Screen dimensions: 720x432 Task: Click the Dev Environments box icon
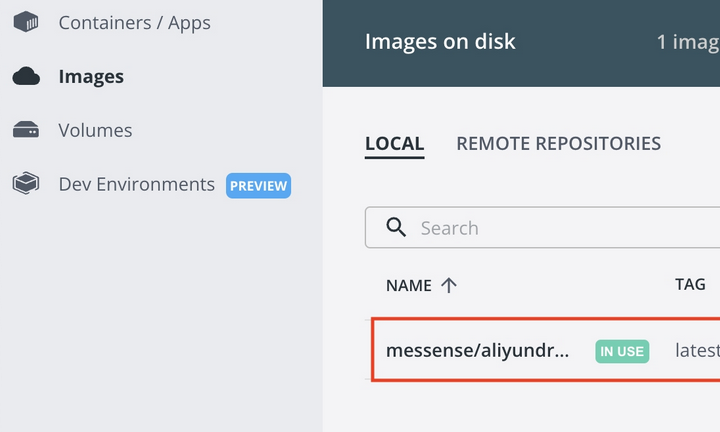(x=26, y=184)
